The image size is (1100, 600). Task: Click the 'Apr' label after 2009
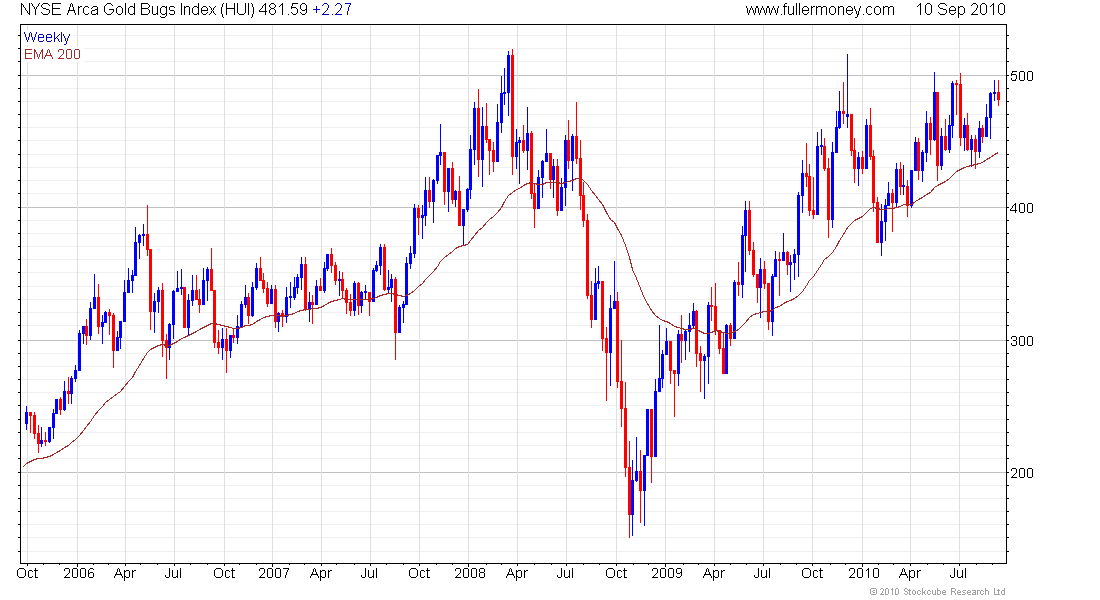tap(713, 573)
